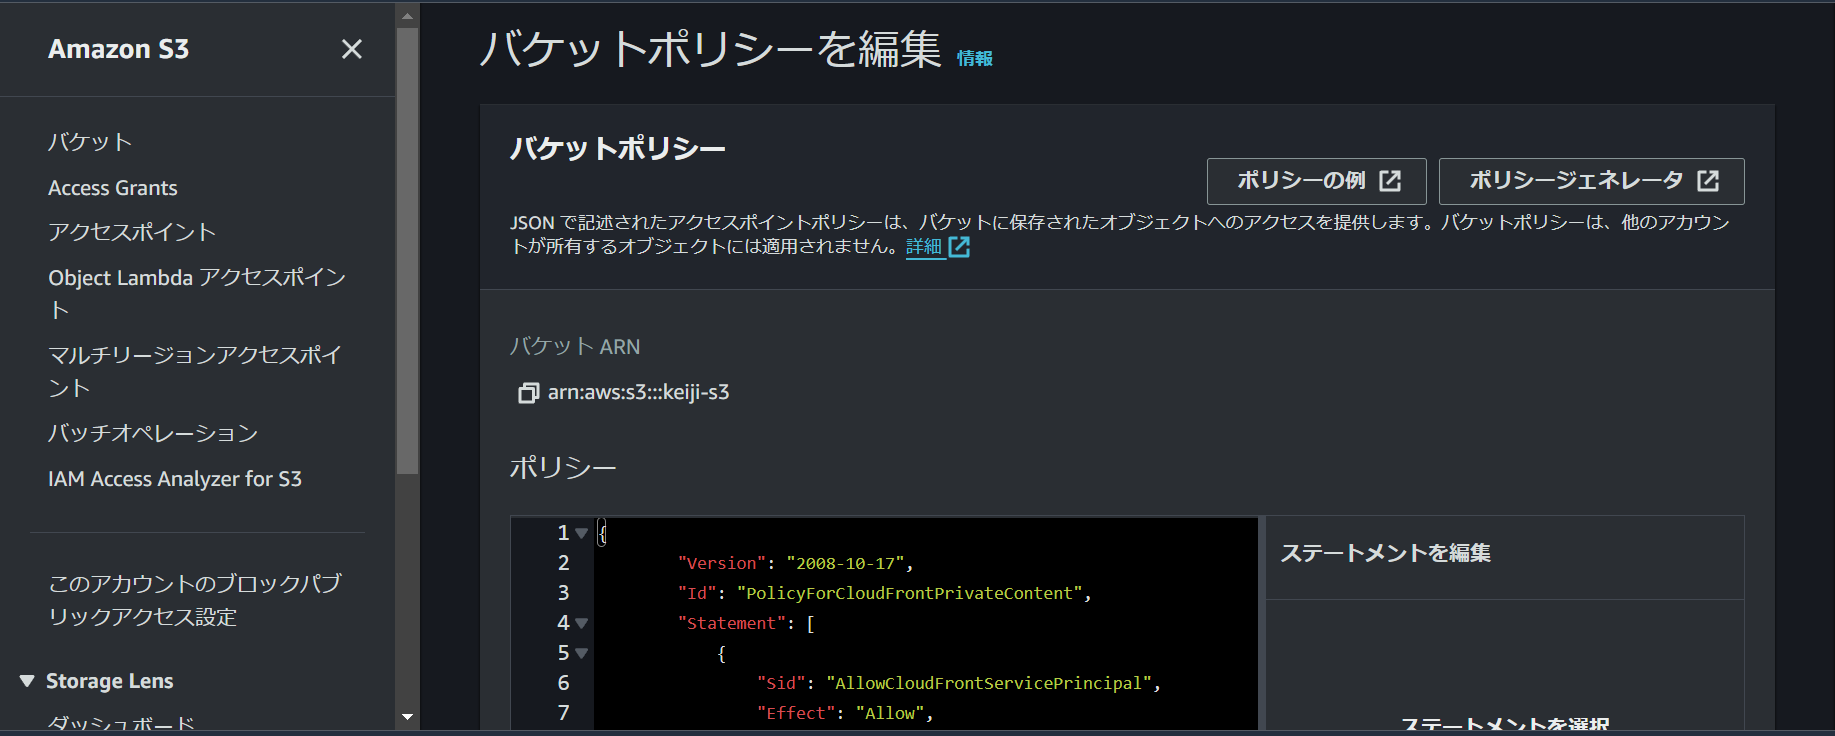
Task: Go to バケット in the sidebar
Action: [x=90, y=142]
